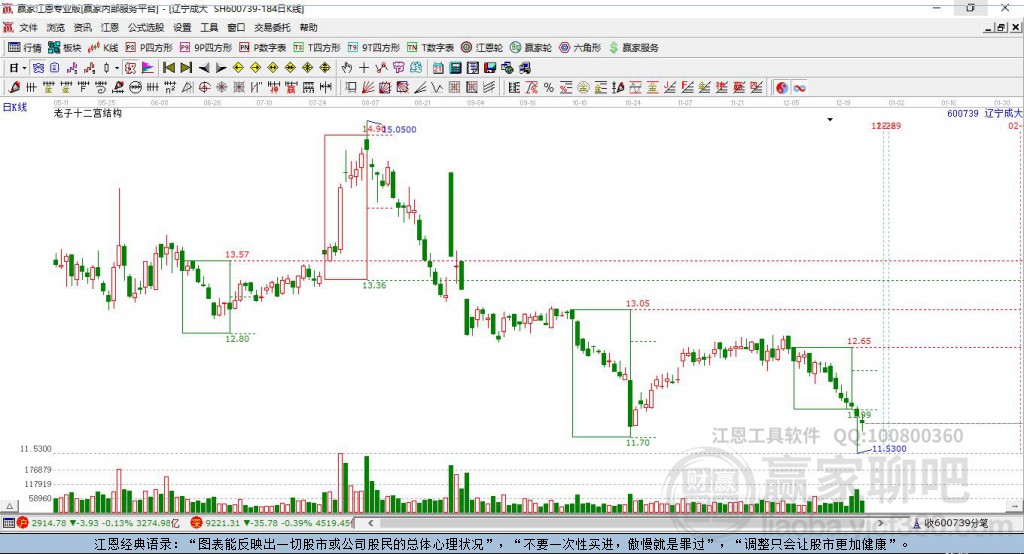Jump to first bar with skip-back arrow

[169, 68]
